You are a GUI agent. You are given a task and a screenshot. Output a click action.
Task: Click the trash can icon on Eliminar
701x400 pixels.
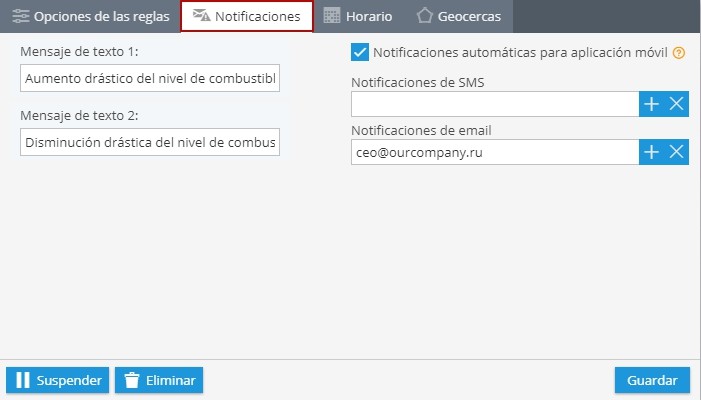(x=132, y=380)
